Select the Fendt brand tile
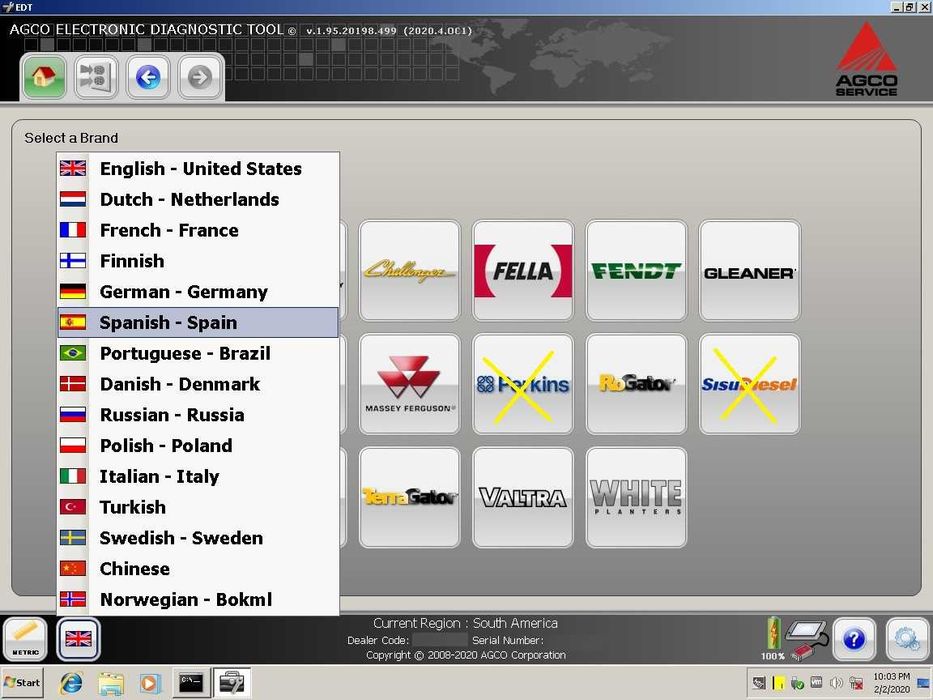 (x=636, y=271)
